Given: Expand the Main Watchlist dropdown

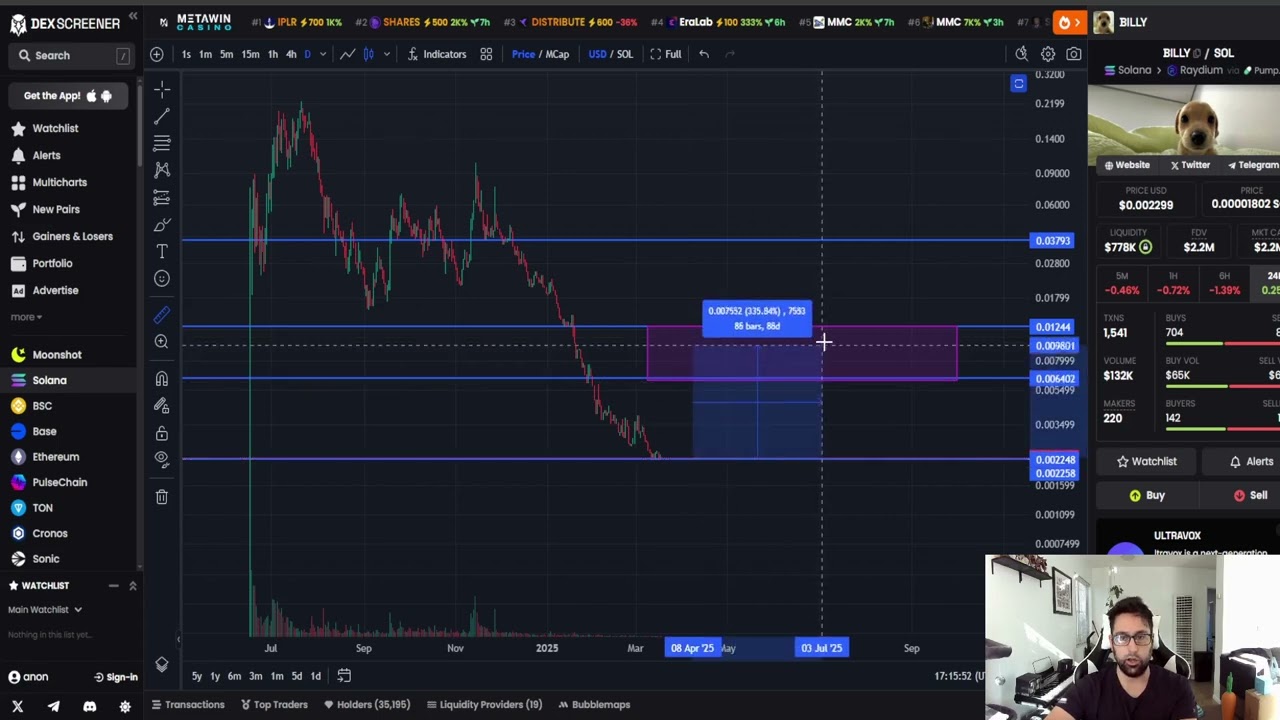Looking at the screenshot, I should point(45,610).
